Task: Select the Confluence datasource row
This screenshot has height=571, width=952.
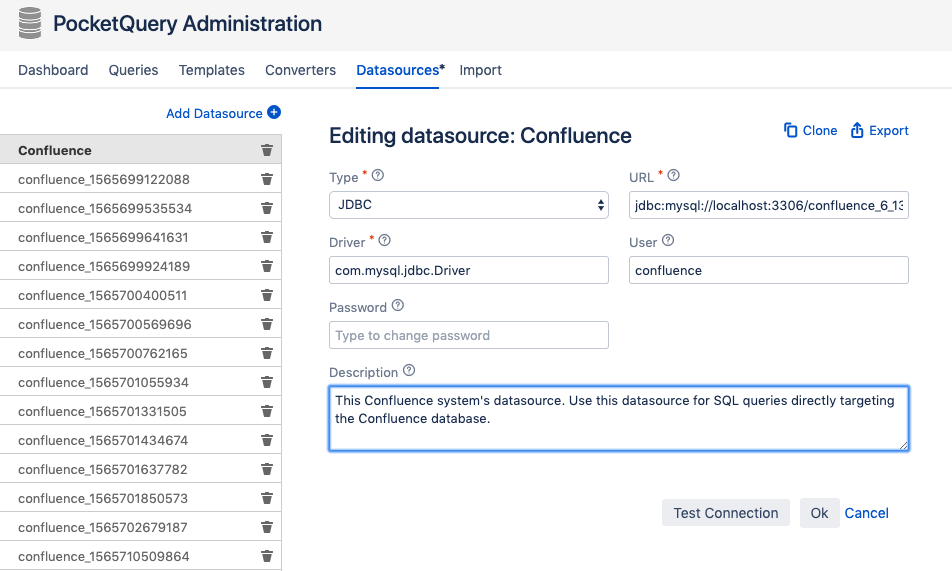Action: pos(140,150)
